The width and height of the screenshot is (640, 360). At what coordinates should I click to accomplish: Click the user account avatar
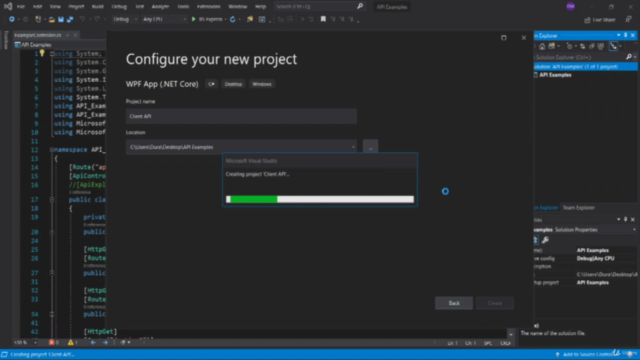(571, 6)
